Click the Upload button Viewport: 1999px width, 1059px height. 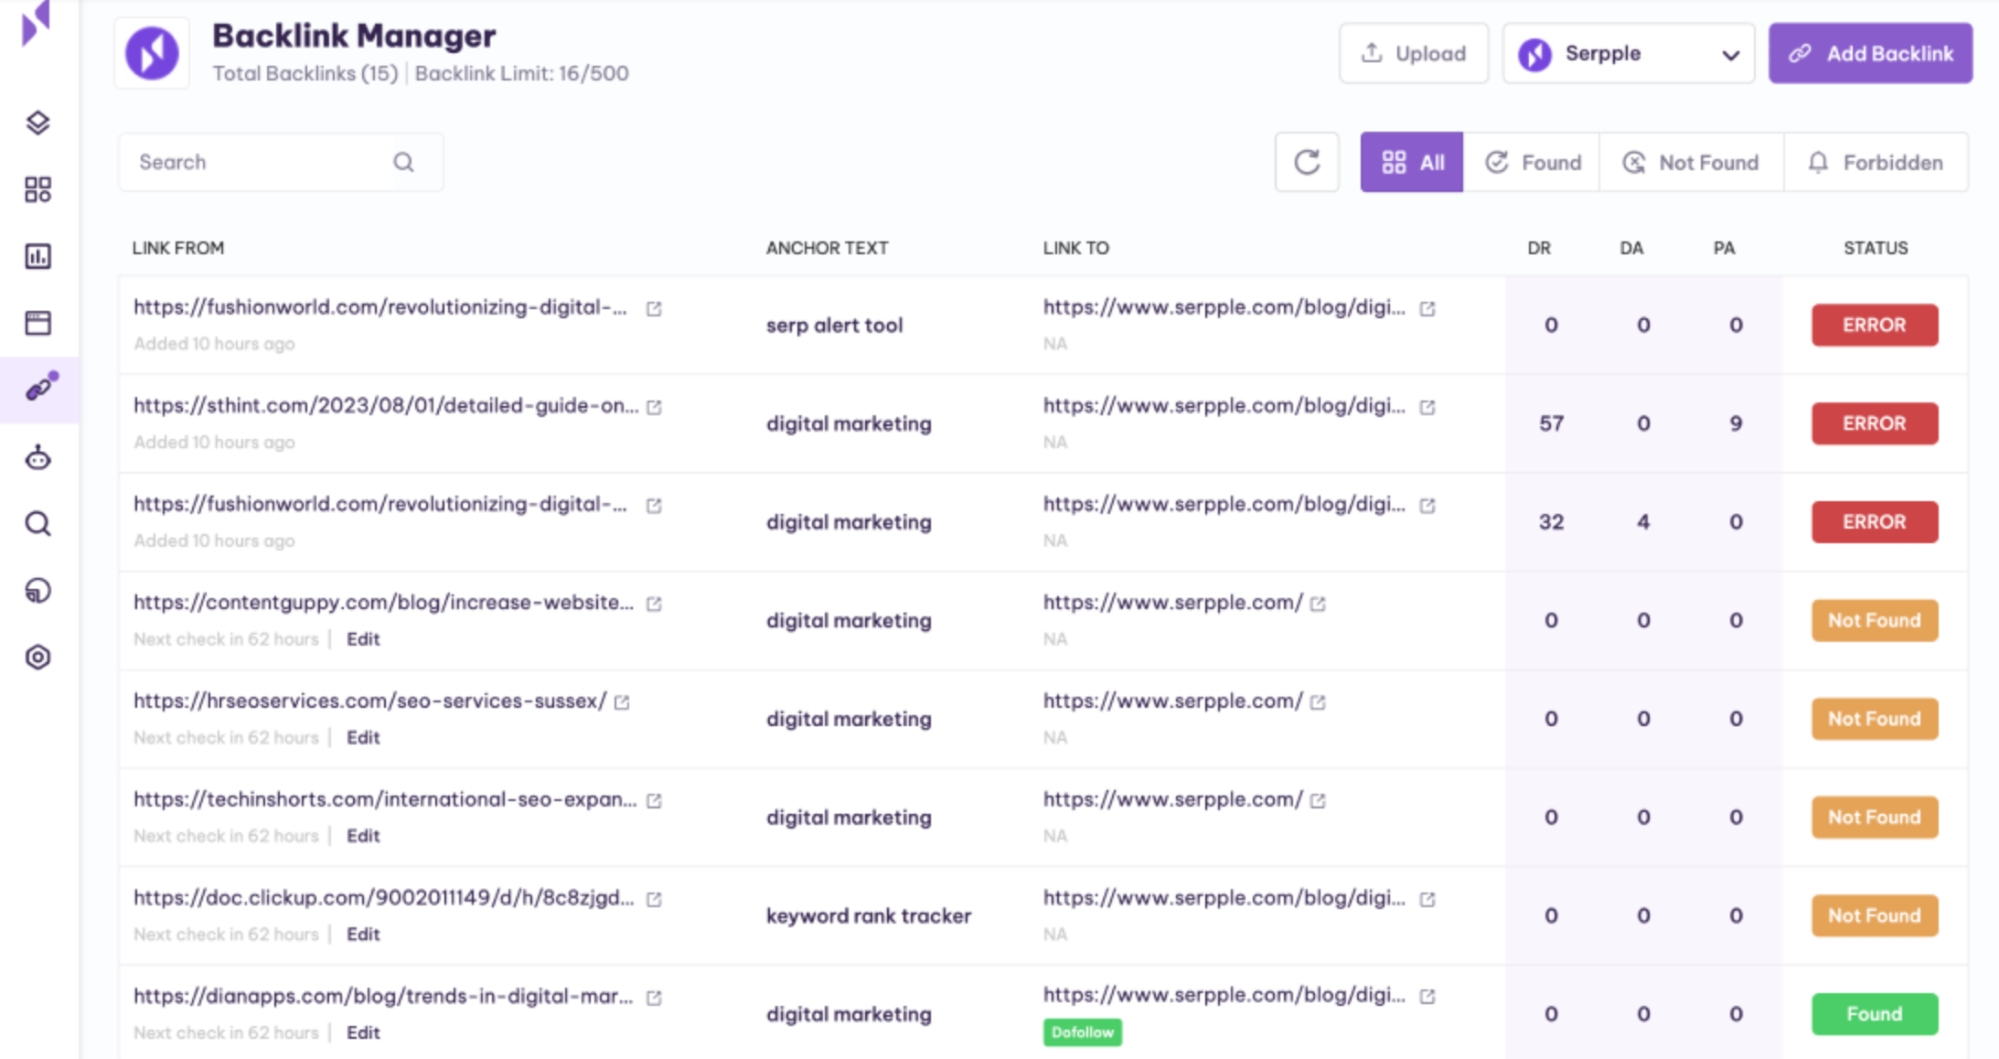pyautogui.click(x=1413, y=53)
